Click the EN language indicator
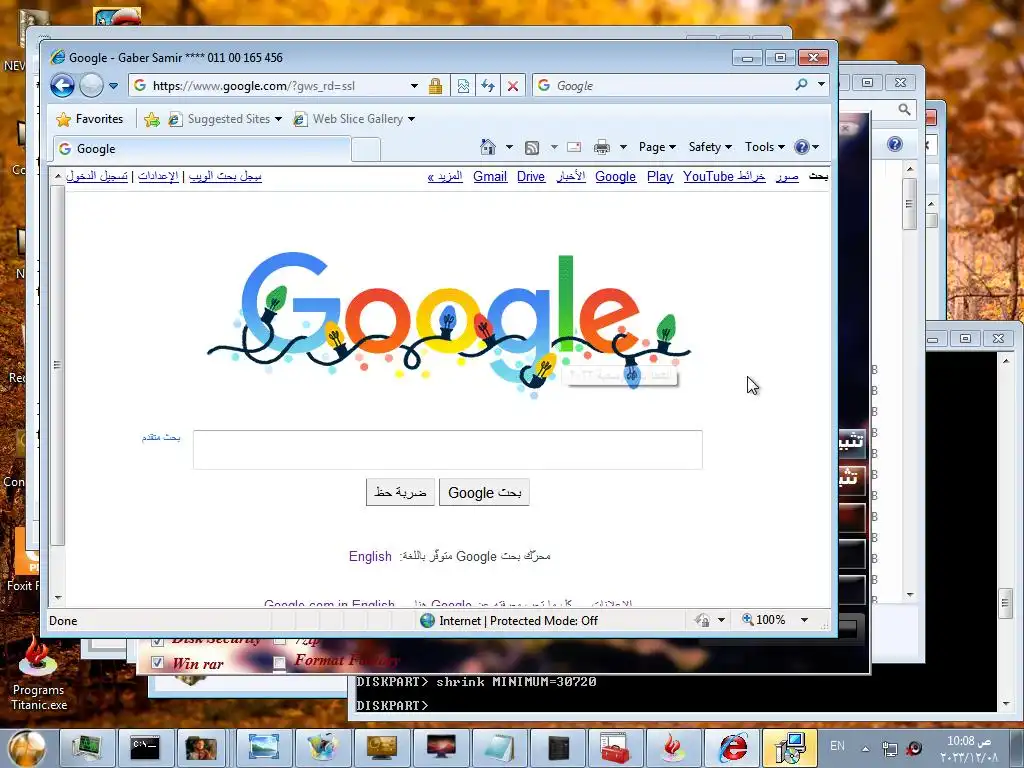This screenshot has width=1024, height=768. [837, 746]
